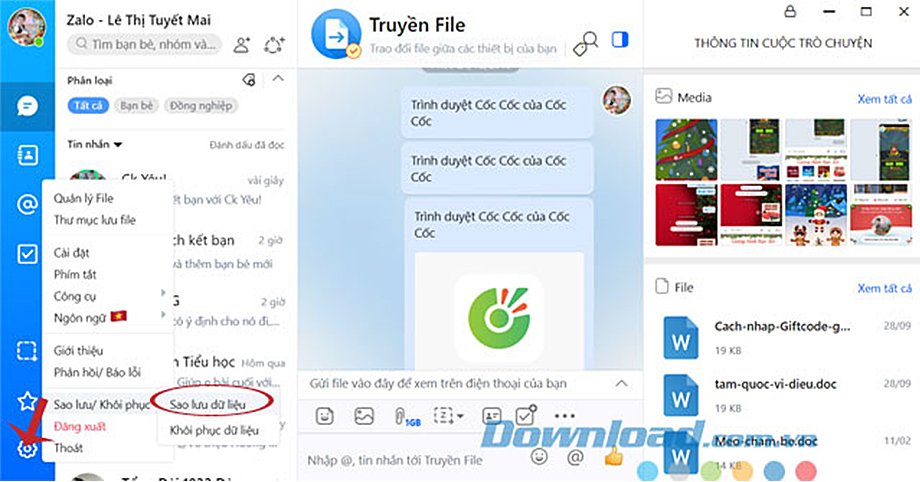Screen dimensions: 920x482
Task: Open the sticker picker icon
Action: pos(324,416)
